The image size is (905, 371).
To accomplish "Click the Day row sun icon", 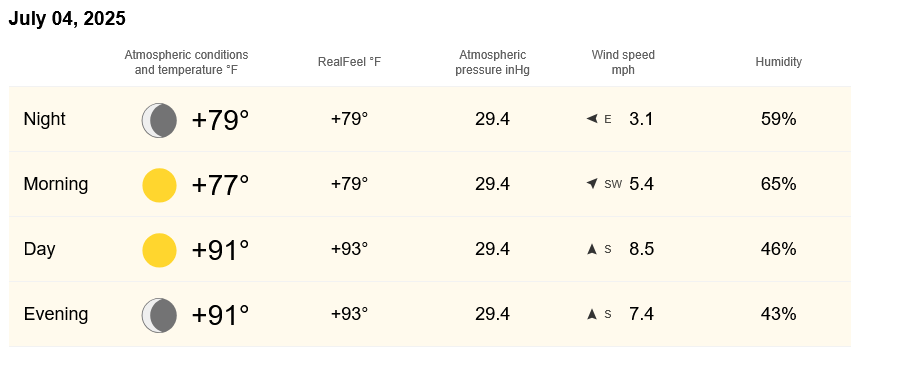I will [159, 250].
